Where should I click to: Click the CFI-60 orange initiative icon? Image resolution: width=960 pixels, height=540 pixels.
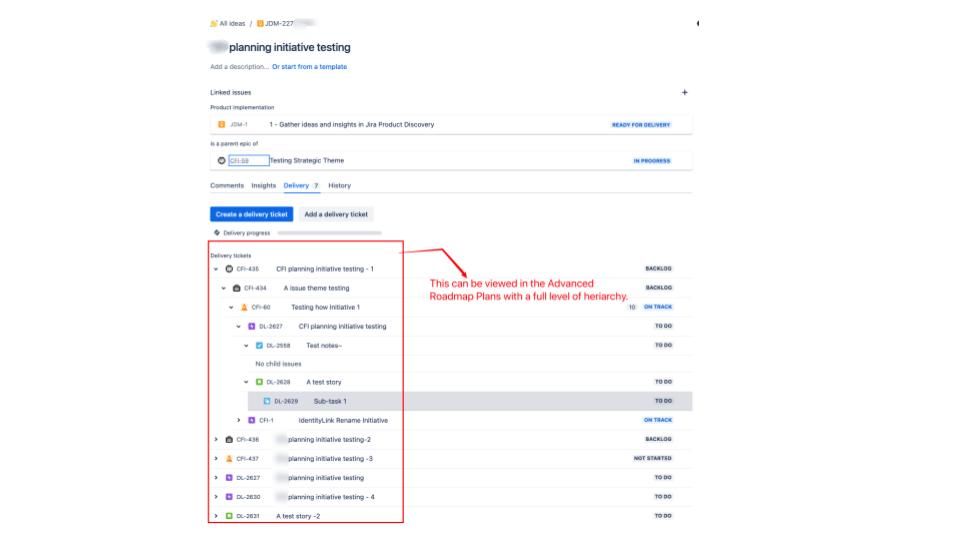[244, 307]
